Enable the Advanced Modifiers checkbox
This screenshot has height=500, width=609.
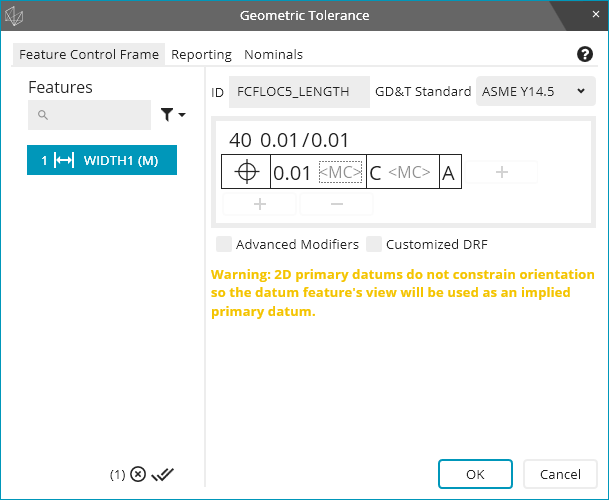coord(225,244)
